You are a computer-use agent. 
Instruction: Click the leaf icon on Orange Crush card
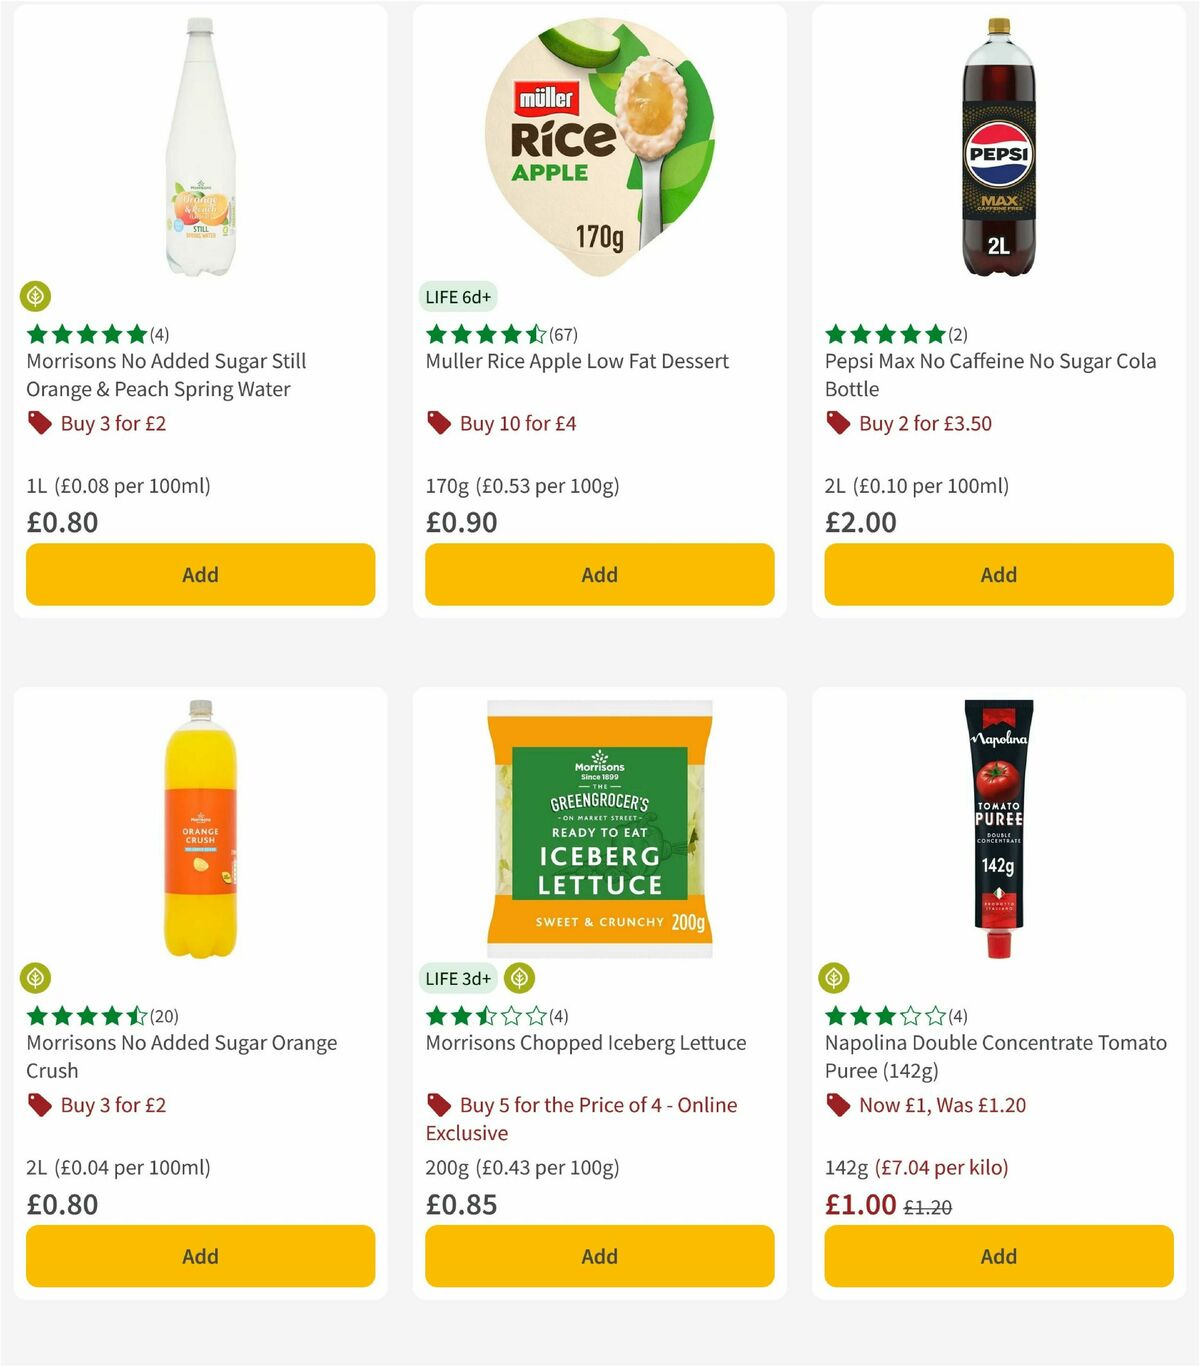pos(37,977)
